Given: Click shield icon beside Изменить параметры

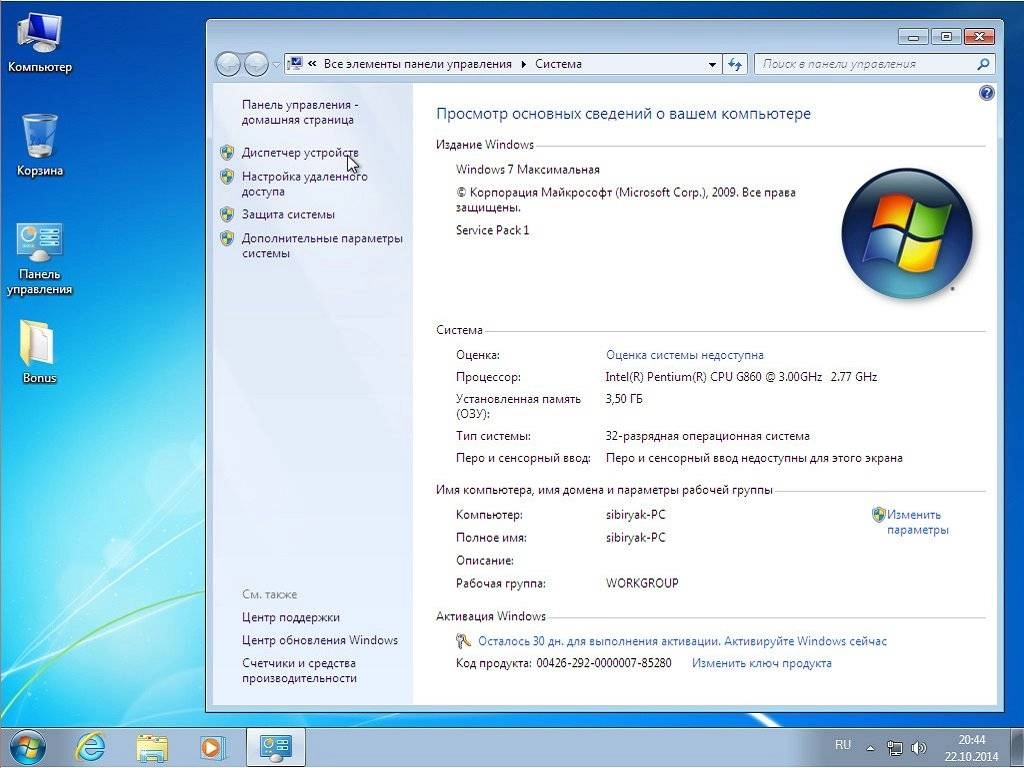Looking at the screenshot, I should pos(878,515).
